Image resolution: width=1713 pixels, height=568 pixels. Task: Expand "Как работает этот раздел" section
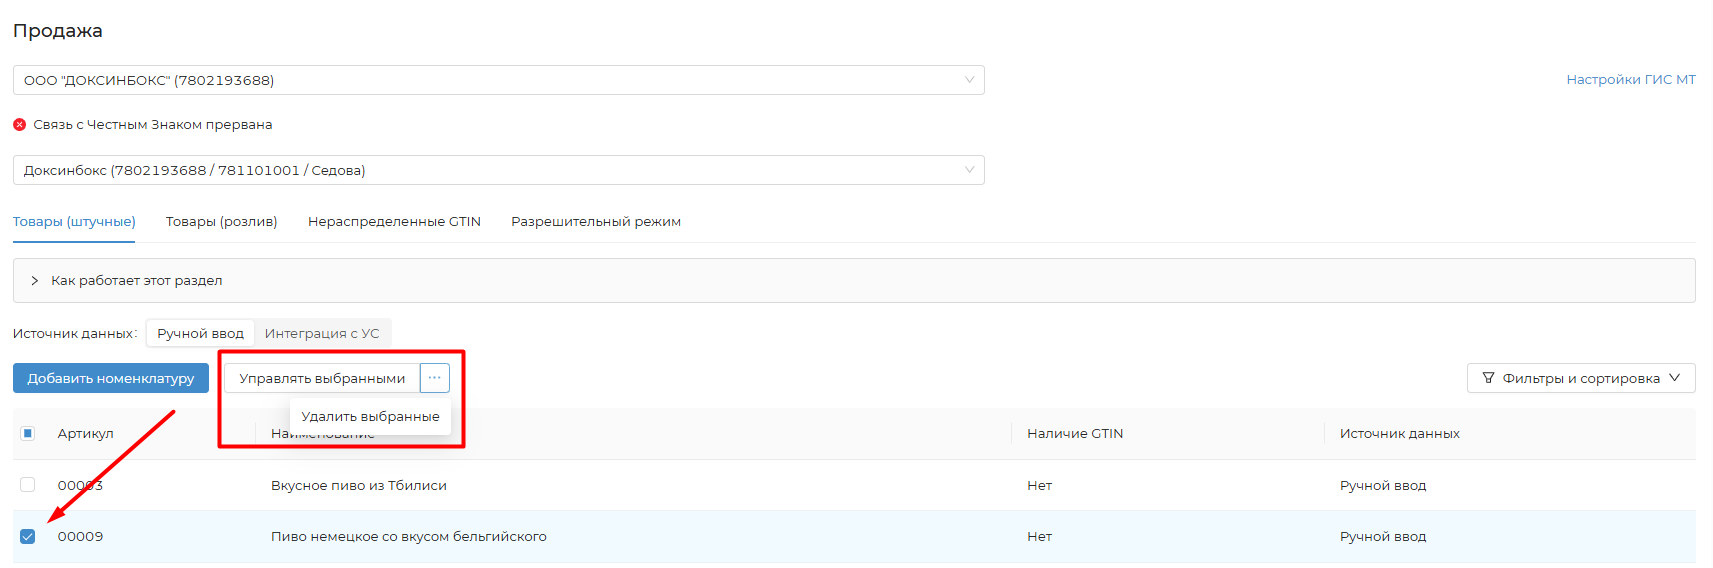(136, 281)
